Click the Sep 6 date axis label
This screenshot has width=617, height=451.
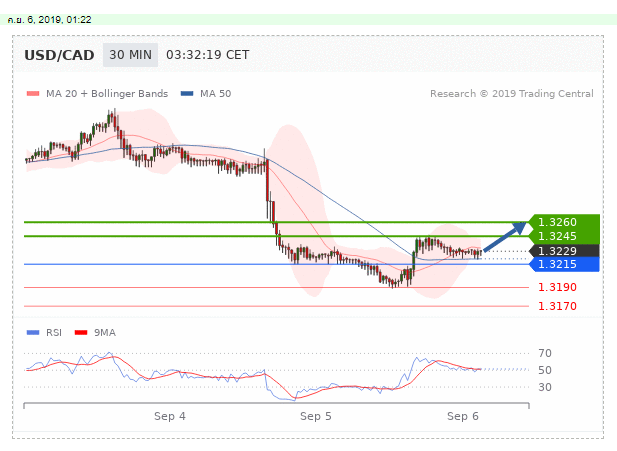pos(463,416)
